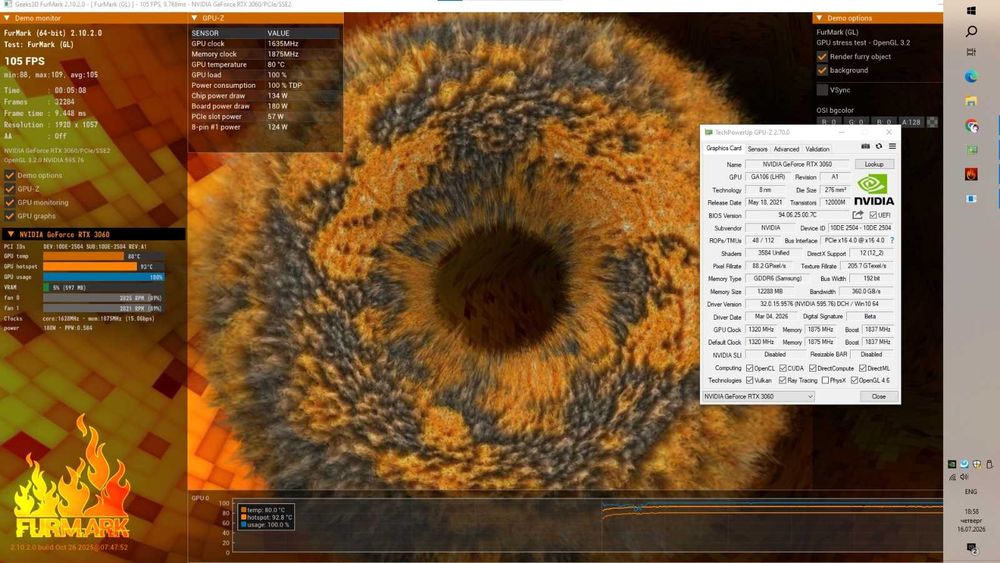Click the blue swirl tray icon

coord(964,464)
